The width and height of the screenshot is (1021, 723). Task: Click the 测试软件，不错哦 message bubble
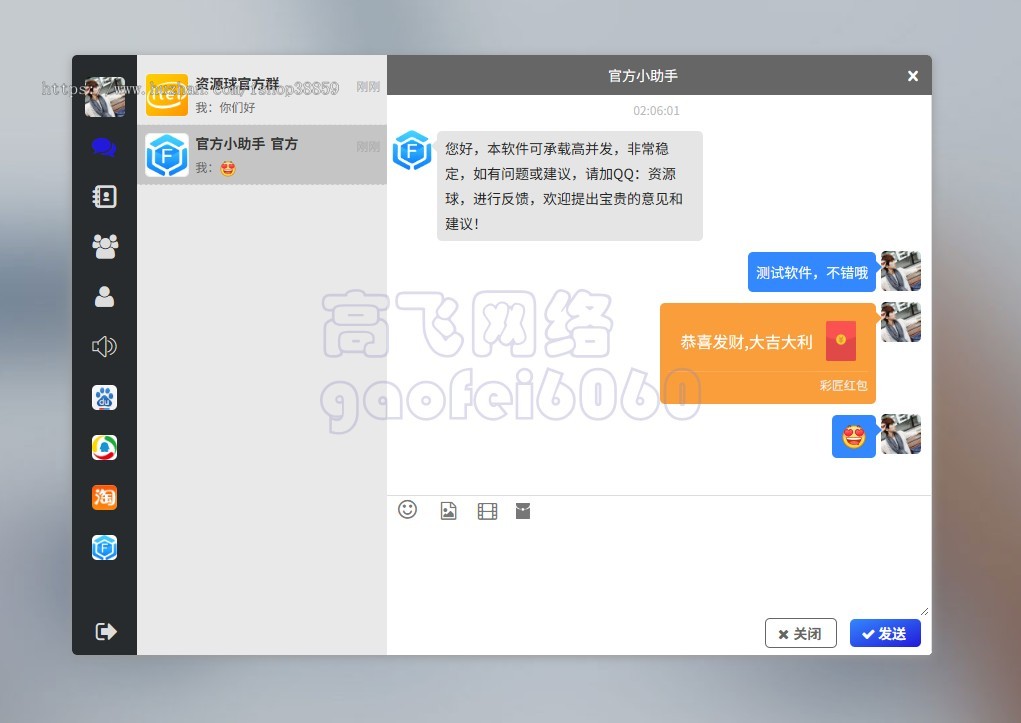tap(812, 272)
